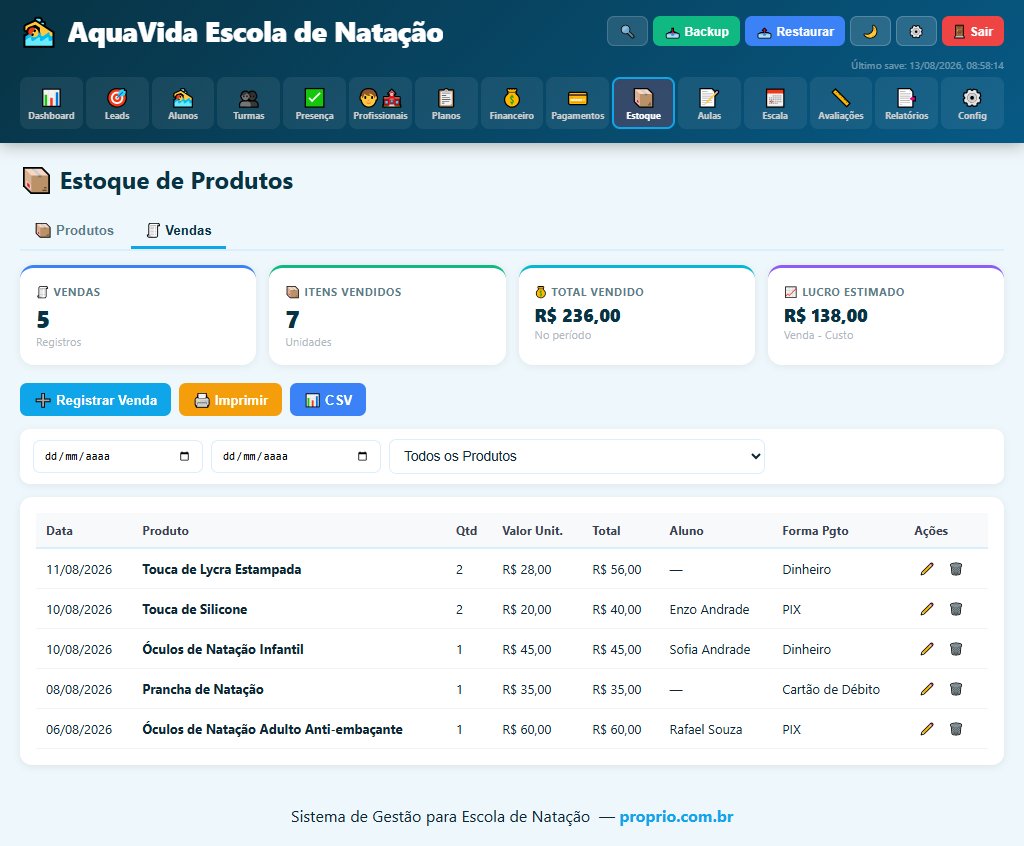Open Aulas notes section
1024x846 pixels.
tap(709, 103)
